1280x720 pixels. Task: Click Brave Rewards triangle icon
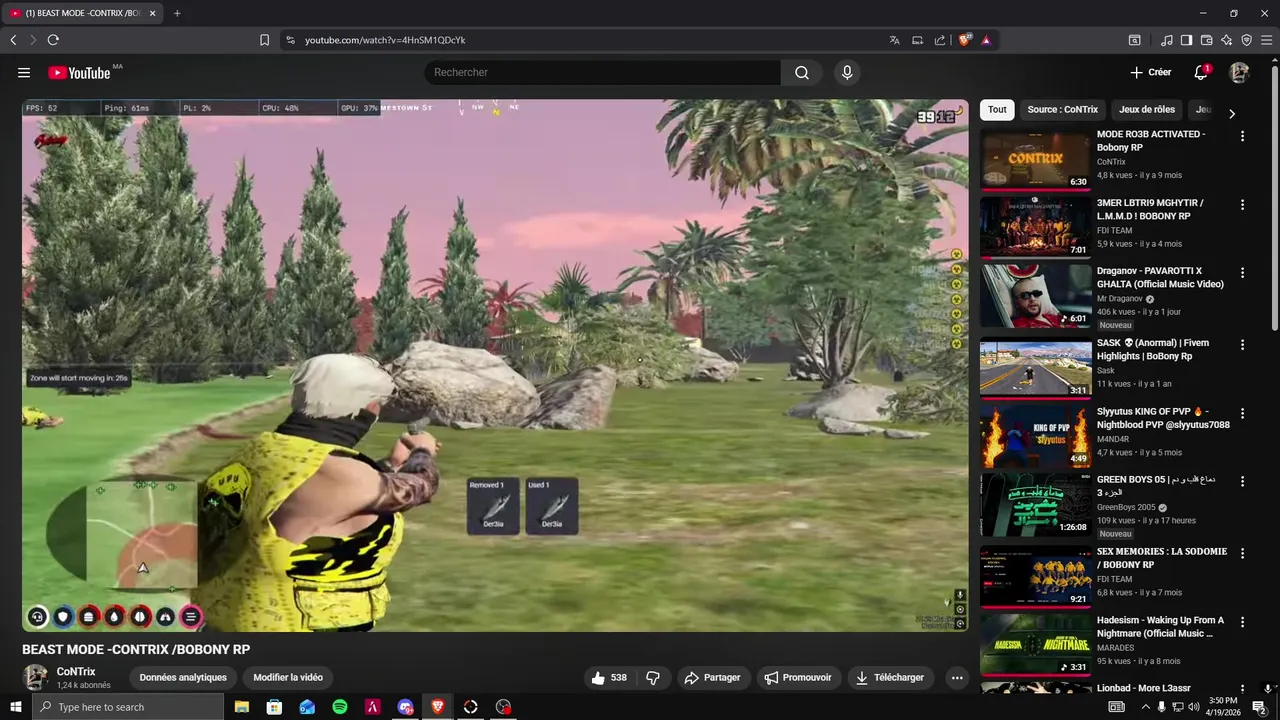[x=986, y=40]
